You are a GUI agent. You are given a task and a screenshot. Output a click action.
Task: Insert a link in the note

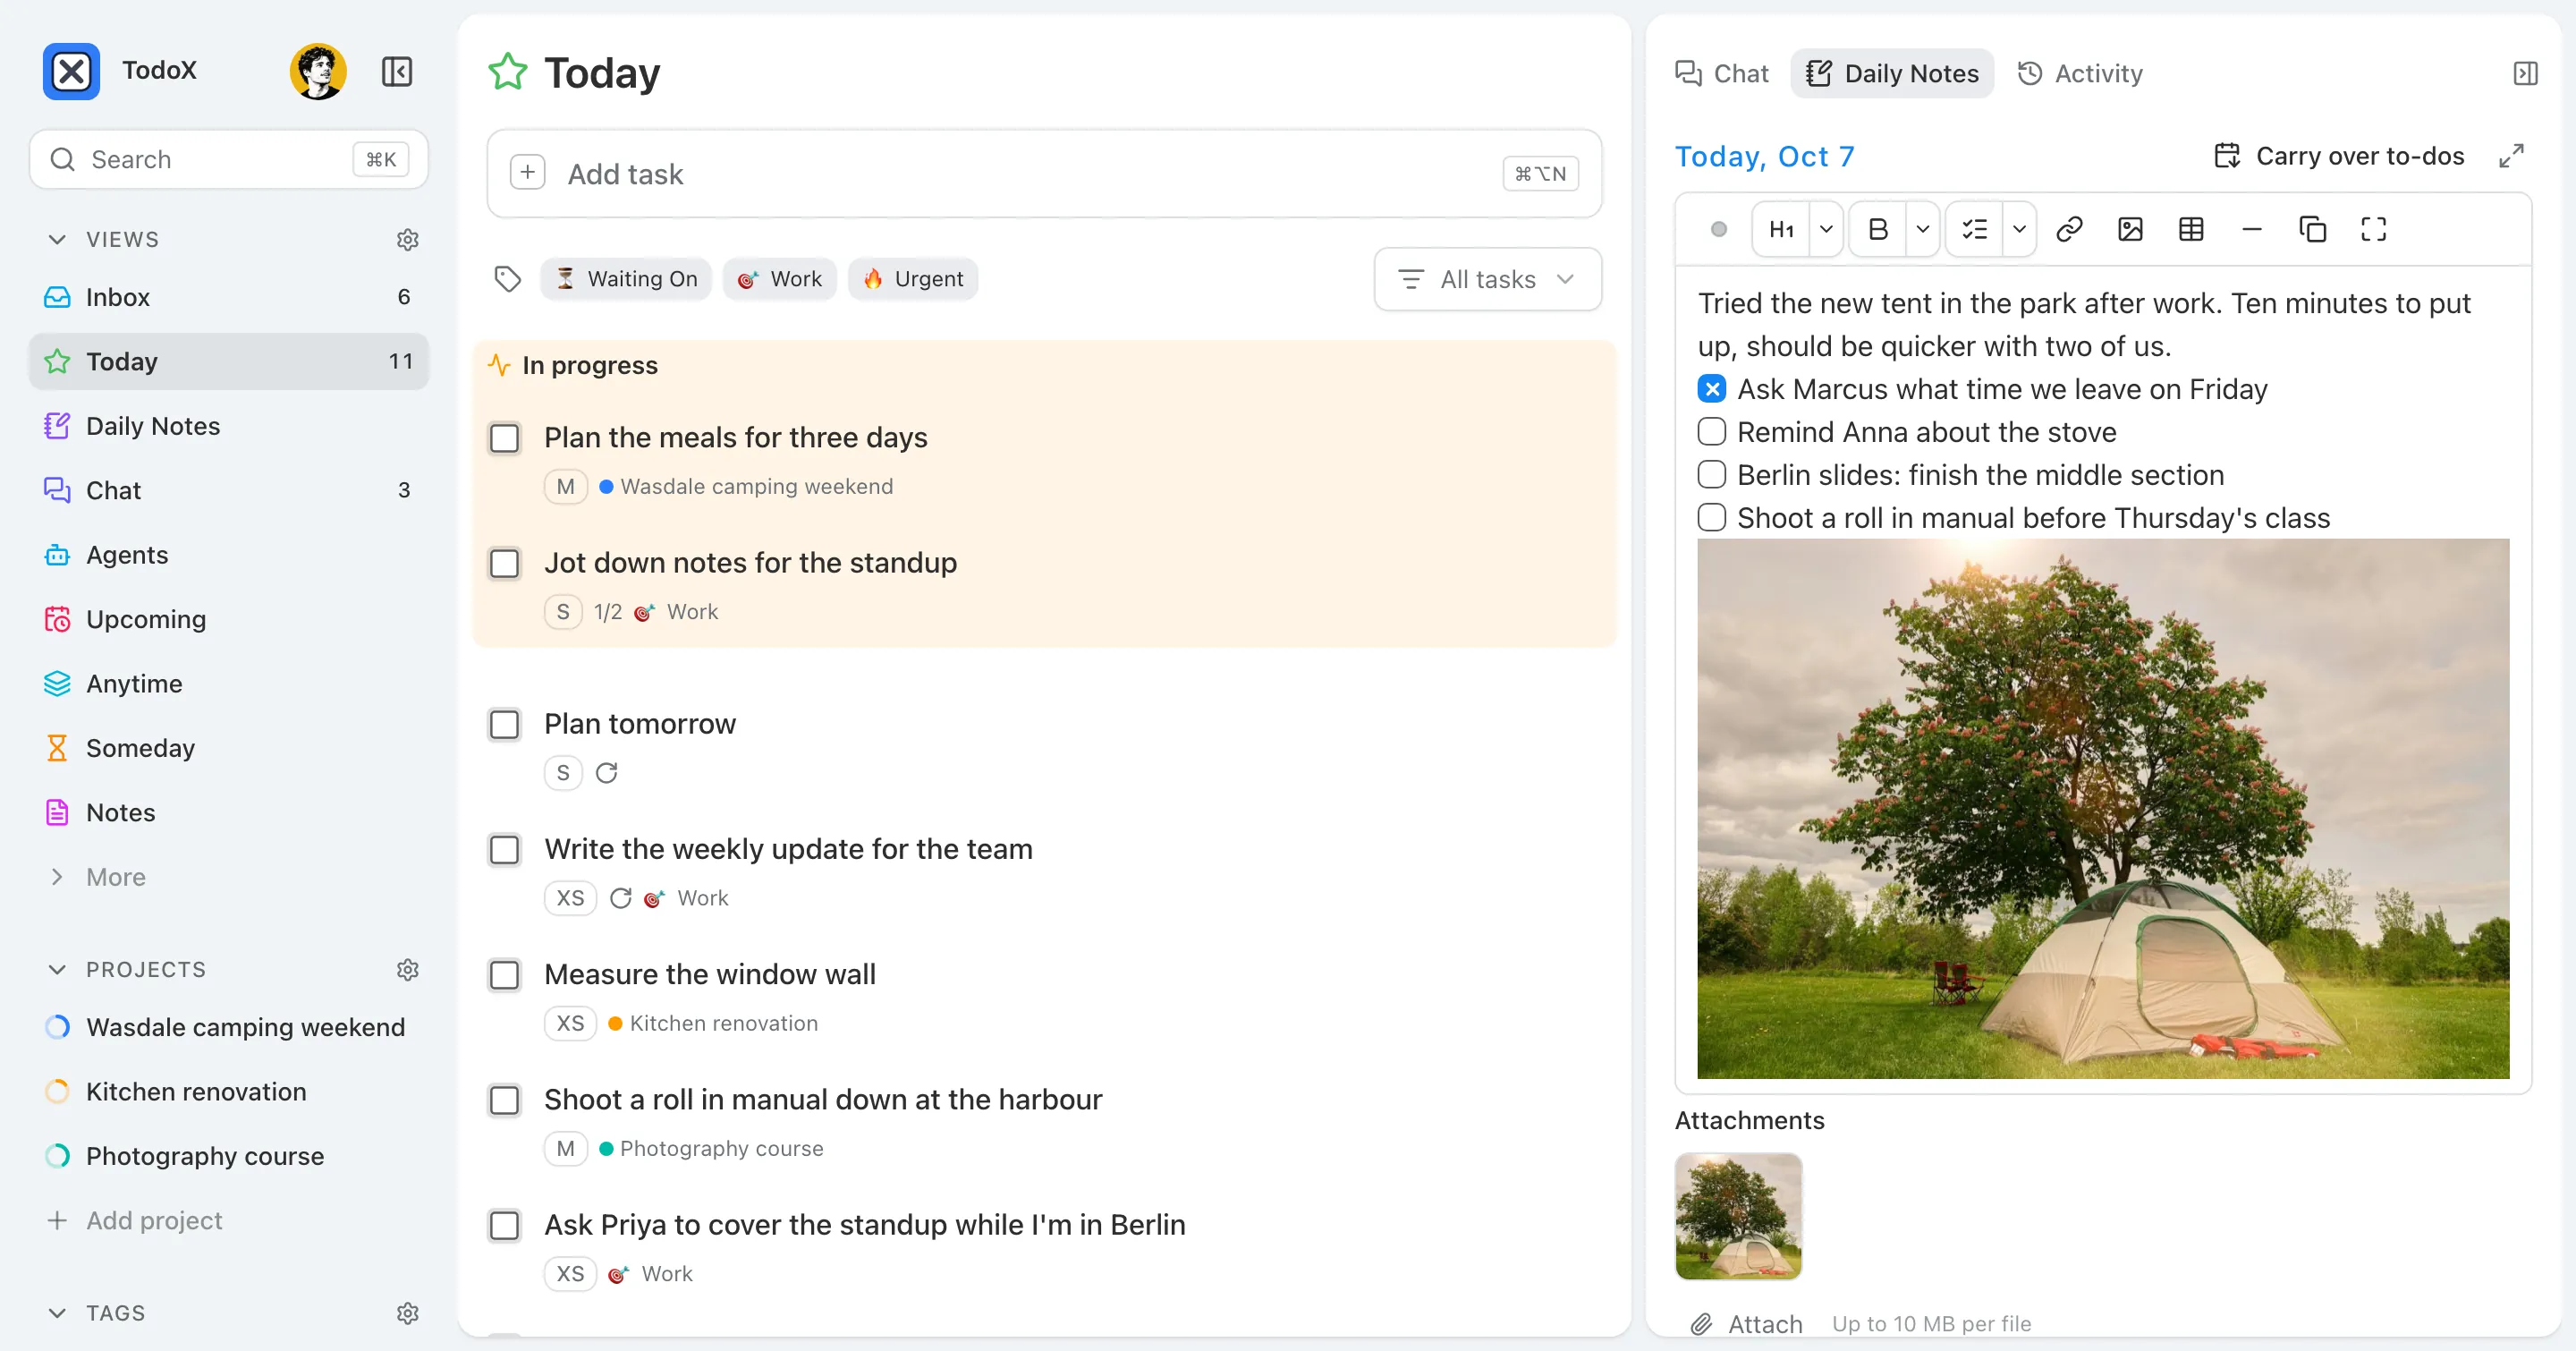[2069, 229]
